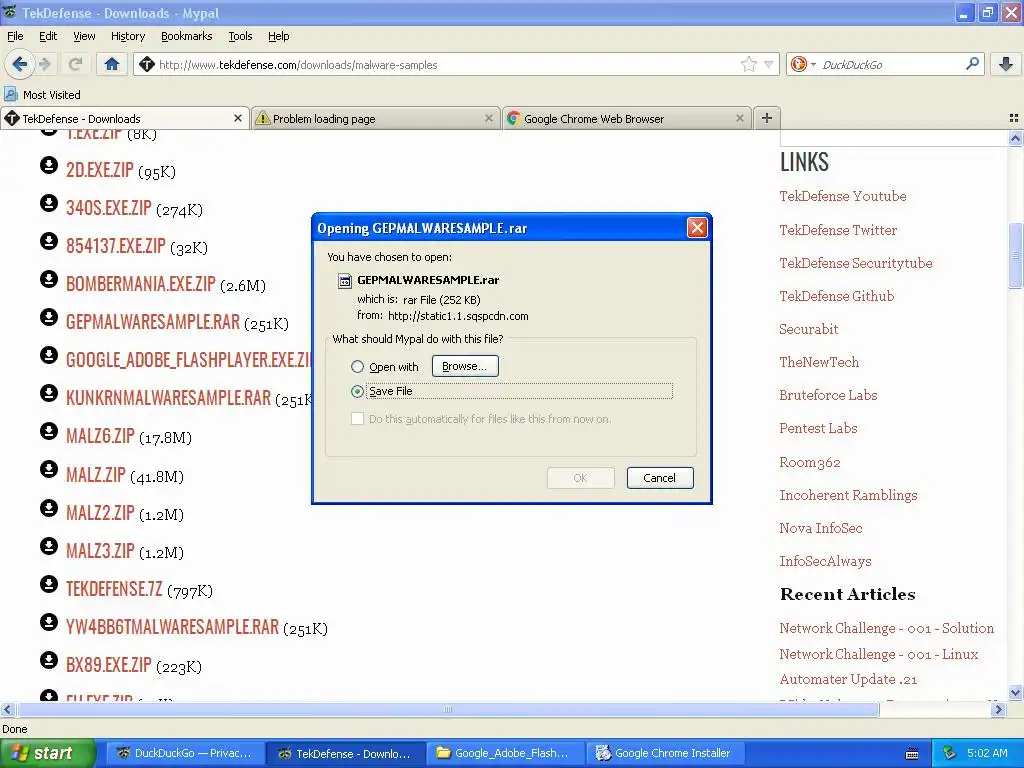Image resolution: width=1024 pixels, height=768 pixels.
Task: Switch to Problem loading page tab
Action: pyautogui.click(x=376, y=118)
